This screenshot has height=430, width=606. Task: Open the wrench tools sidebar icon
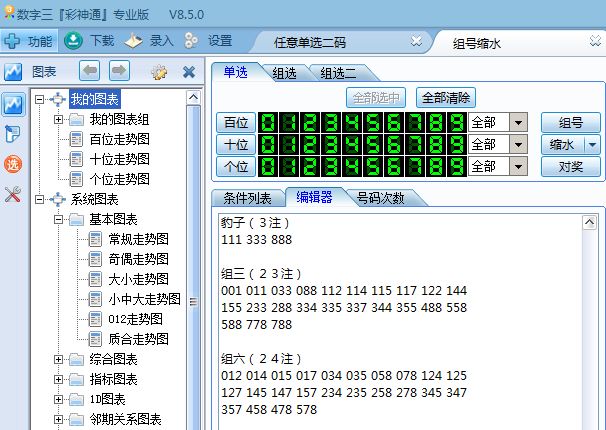pos(13,194)
